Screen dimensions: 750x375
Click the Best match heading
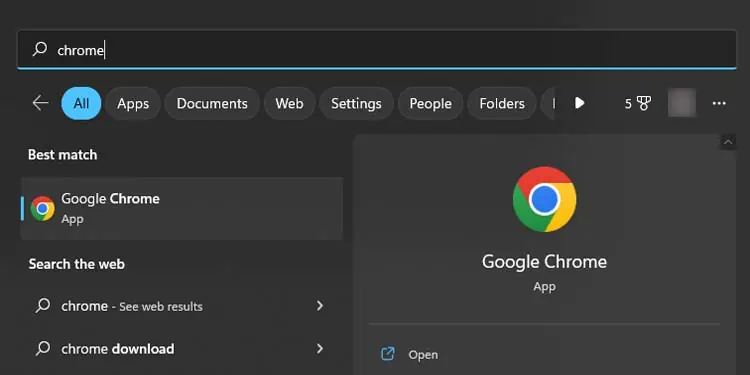[63, 155]
